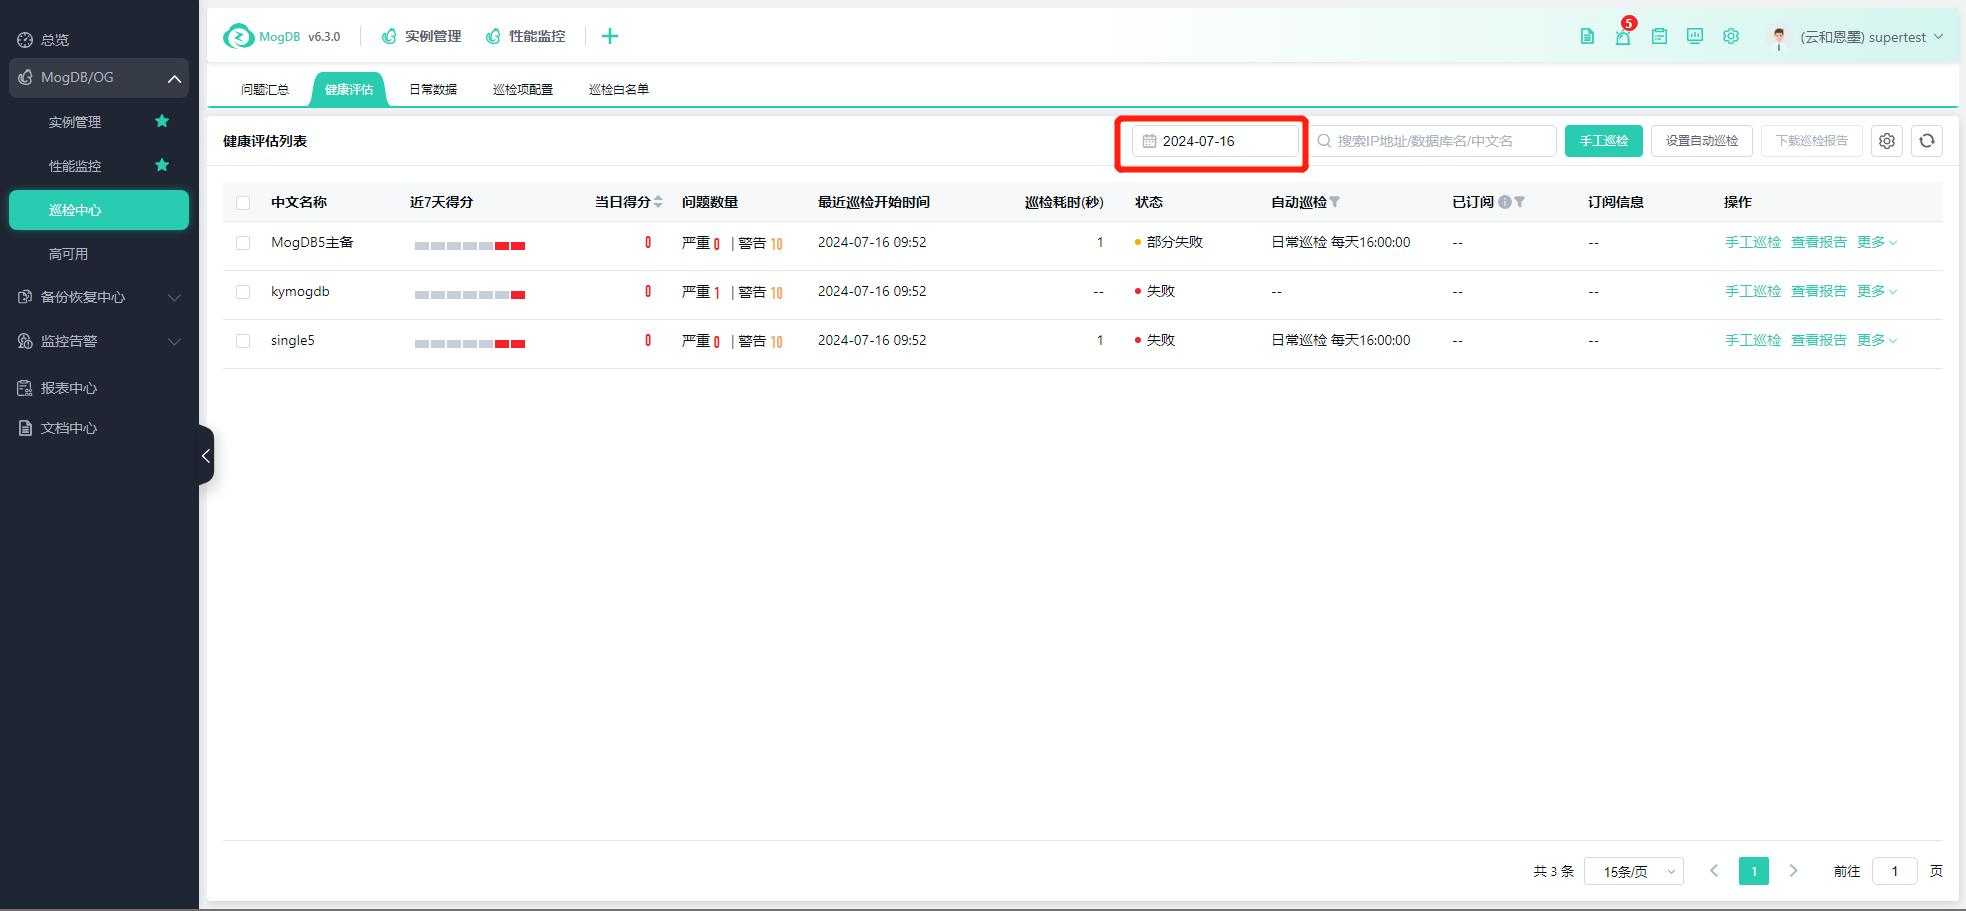Open the 2024-07-16 date picker

coord(1215,141)
